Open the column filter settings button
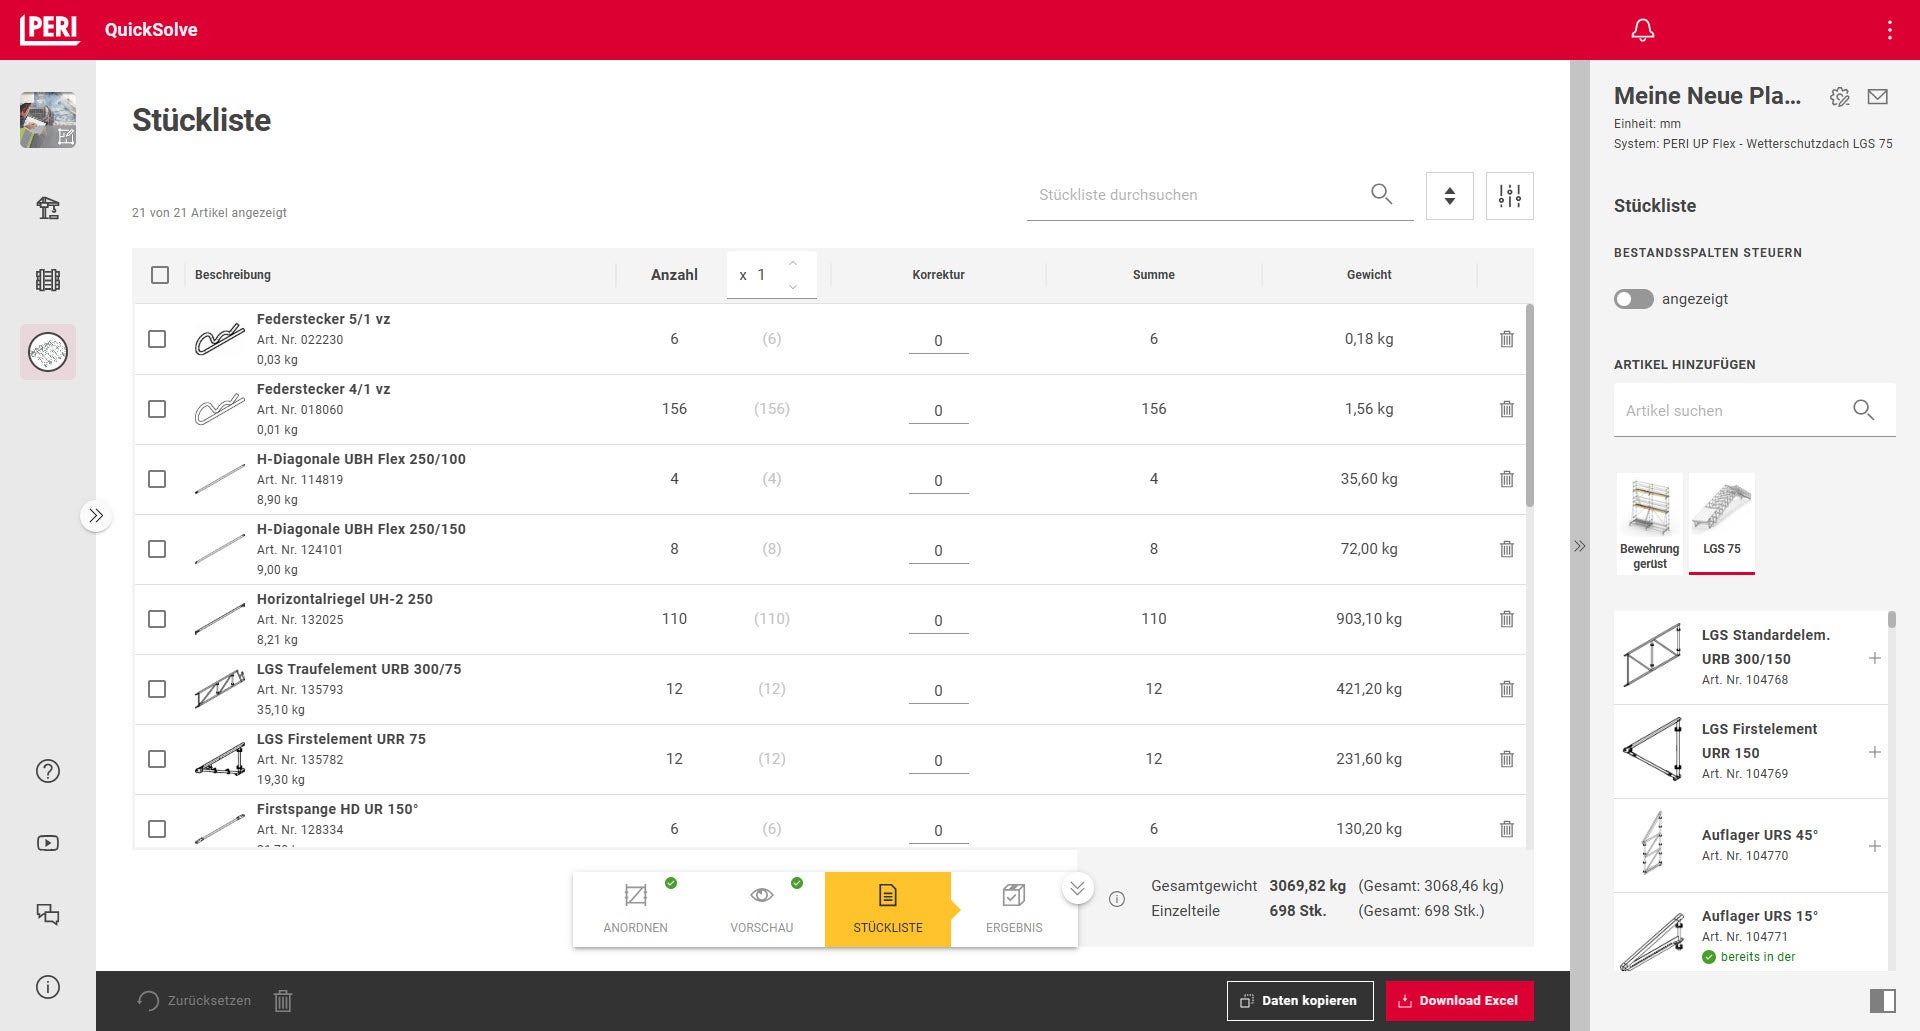 [1510, 196]
